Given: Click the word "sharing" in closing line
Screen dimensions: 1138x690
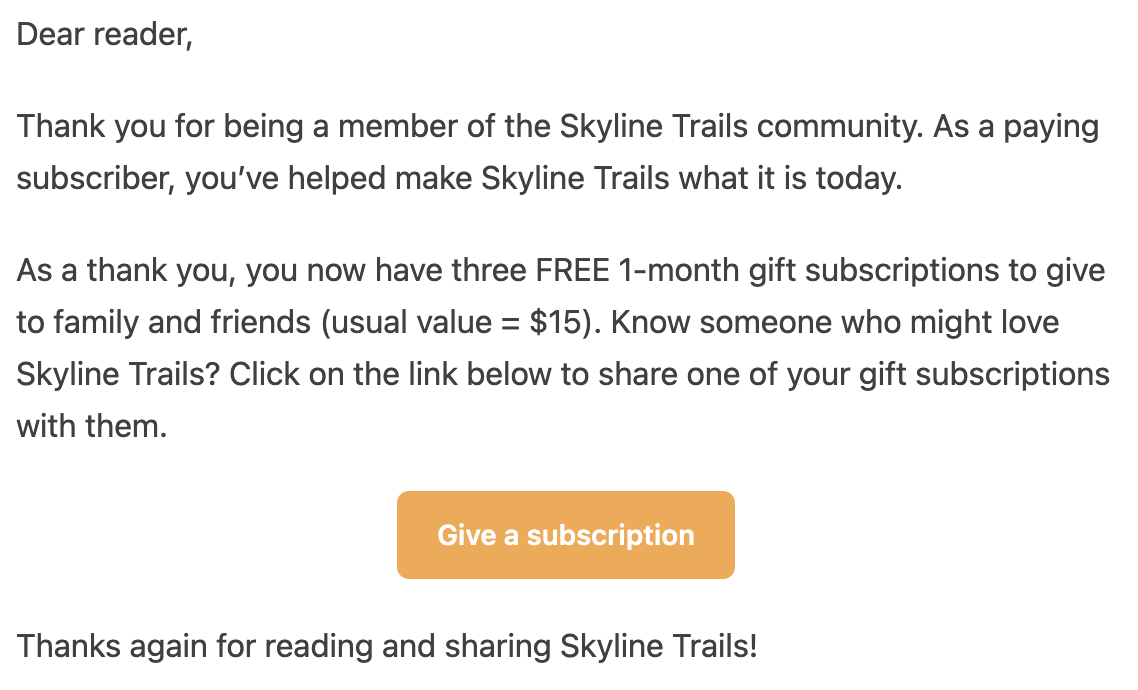Looking at the screenshot, I should click(x=498, y=646).
